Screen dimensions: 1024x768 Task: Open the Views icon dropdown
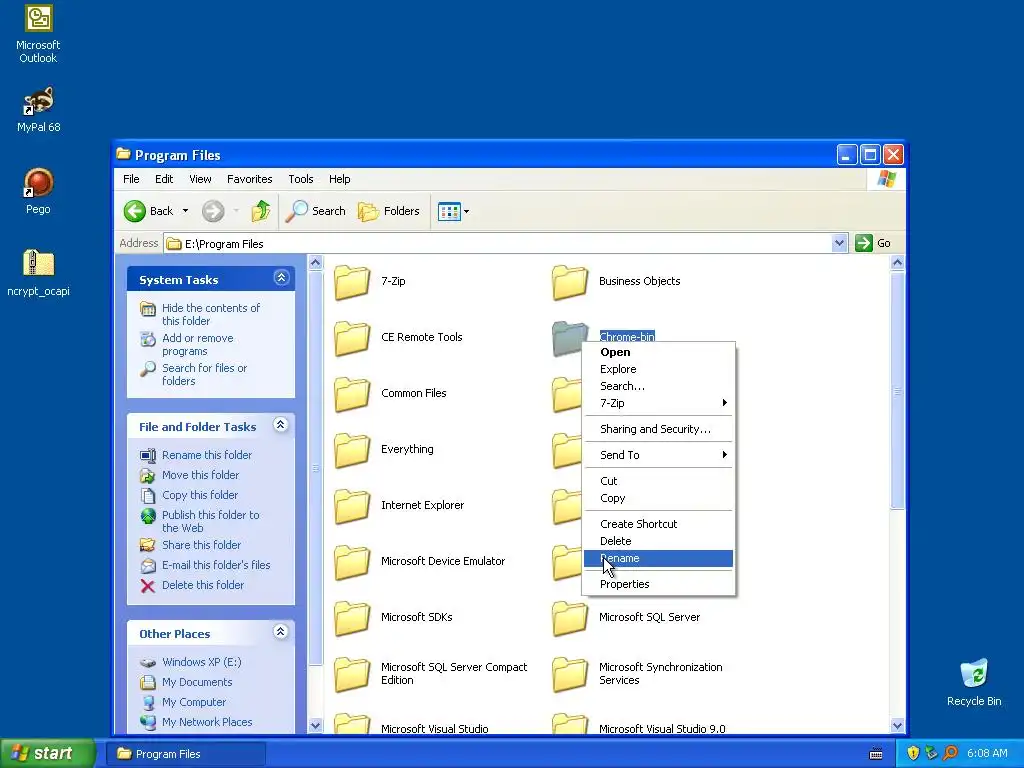click(x=453, y=211)
